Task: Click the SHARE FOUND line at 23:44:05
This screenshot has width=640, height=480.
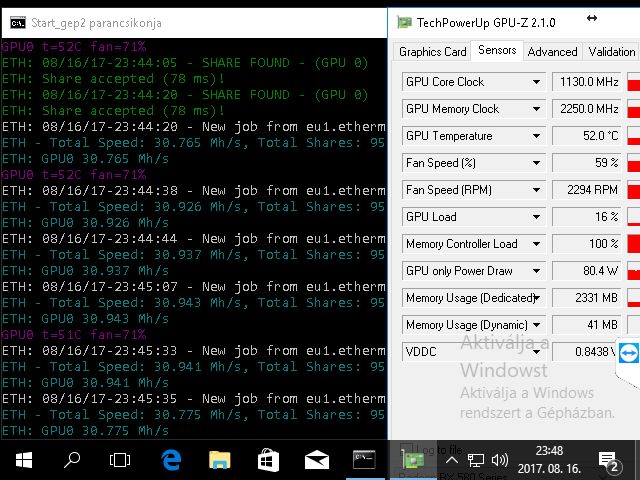Action: tap(184, 62)
